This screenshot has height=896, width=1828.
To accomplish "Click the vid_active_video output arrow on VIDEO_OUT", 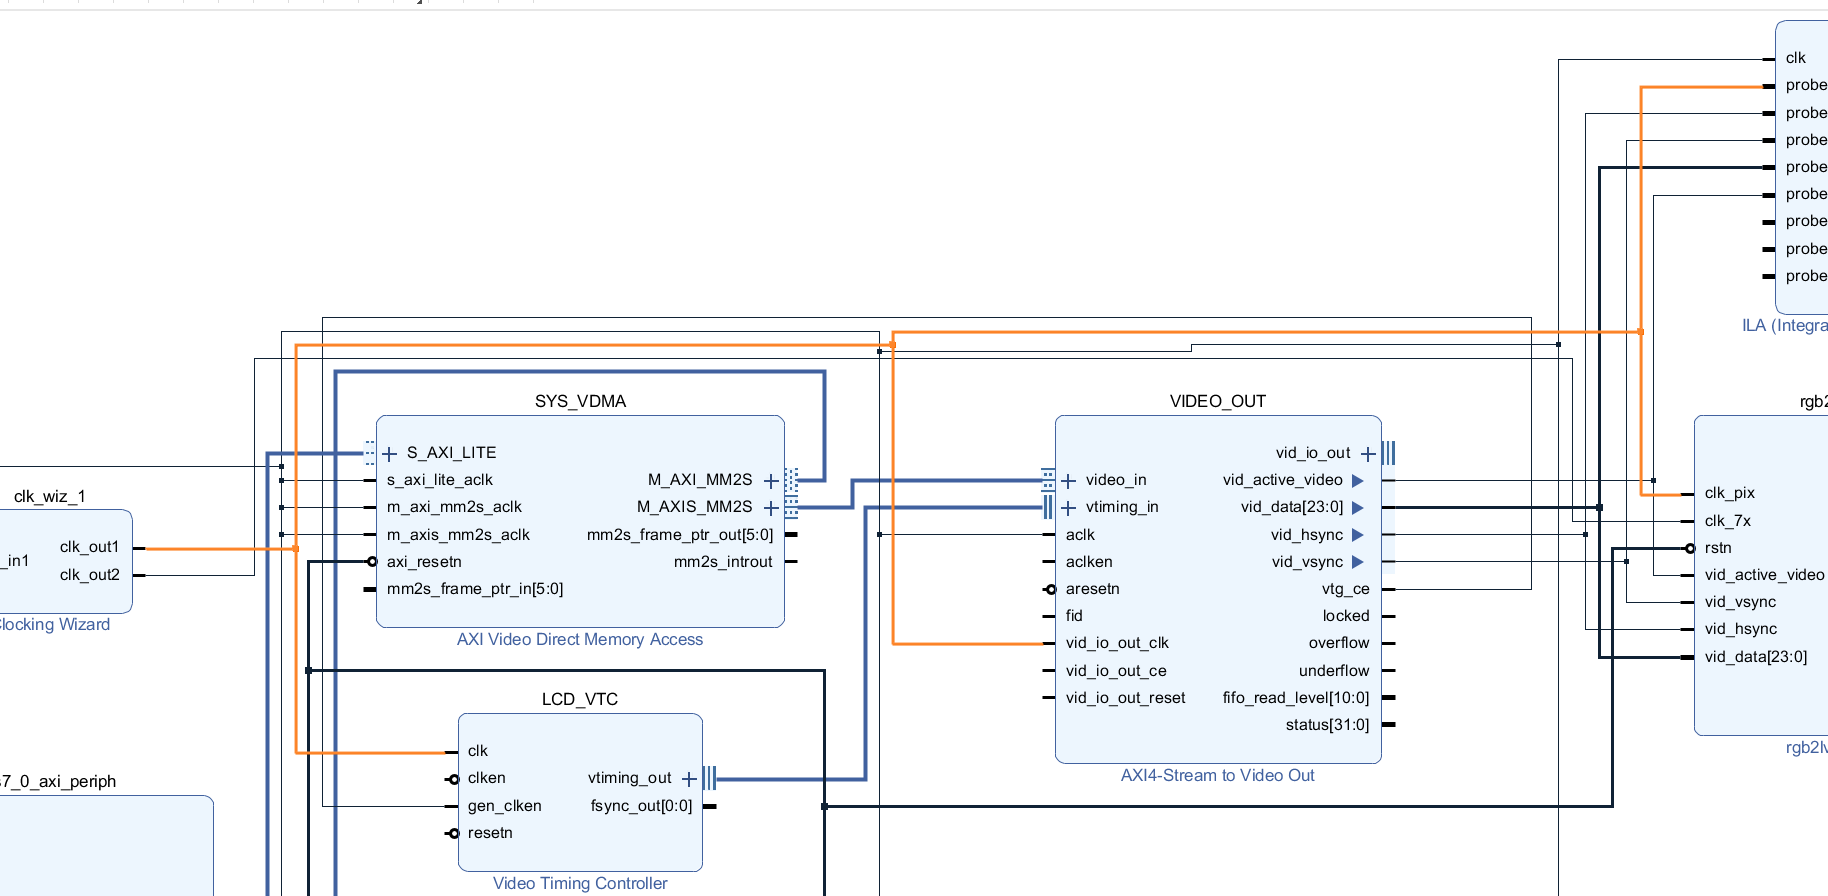I will click(x=1358, y=481).
